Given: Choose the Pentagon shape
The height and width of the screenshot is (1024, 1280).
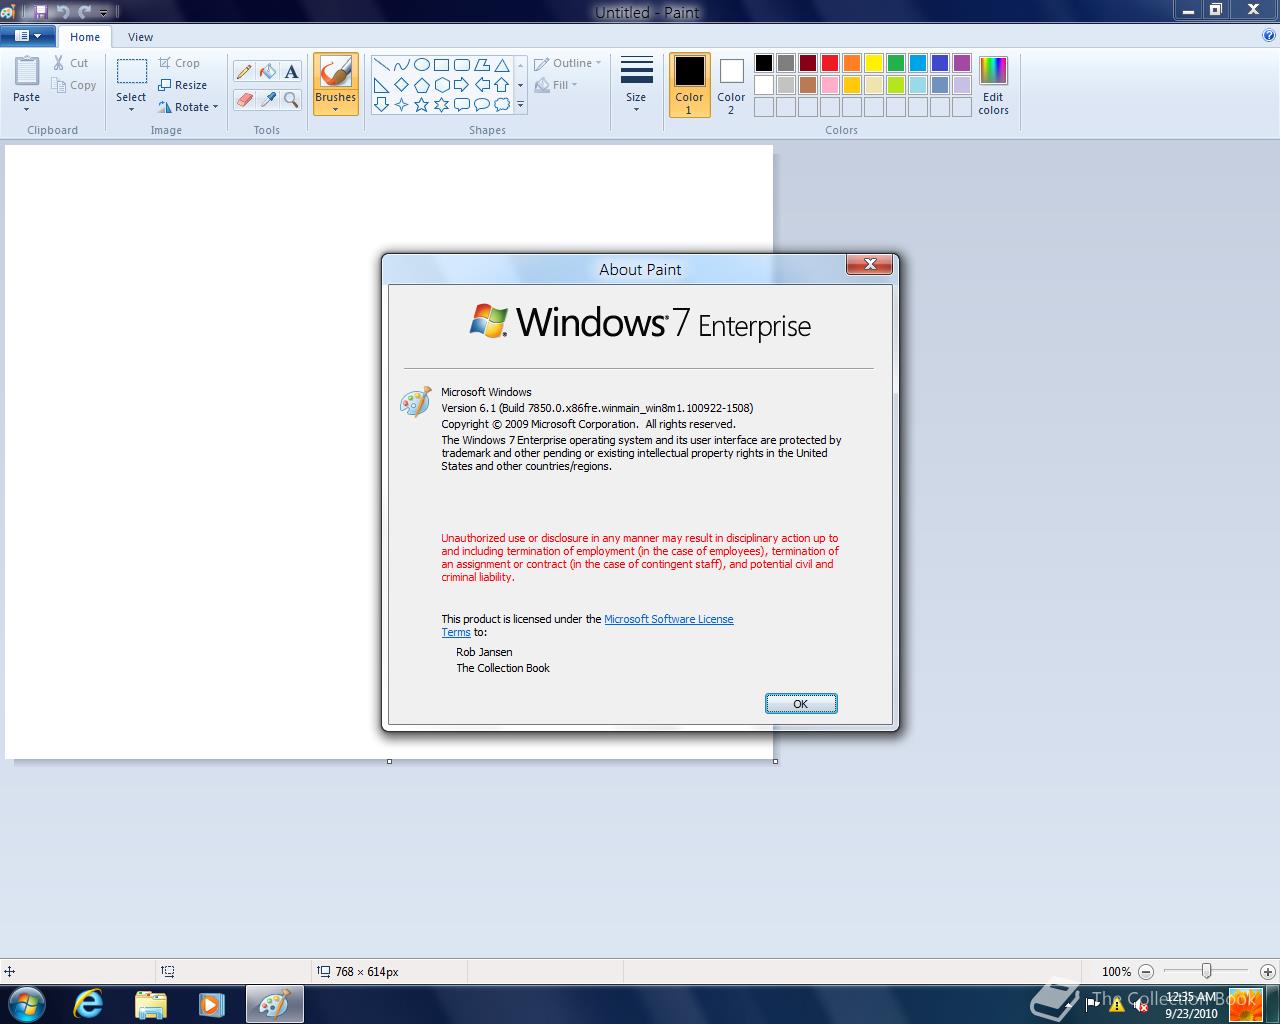Looking at the screenshot, I should click(x=422, y=85).
